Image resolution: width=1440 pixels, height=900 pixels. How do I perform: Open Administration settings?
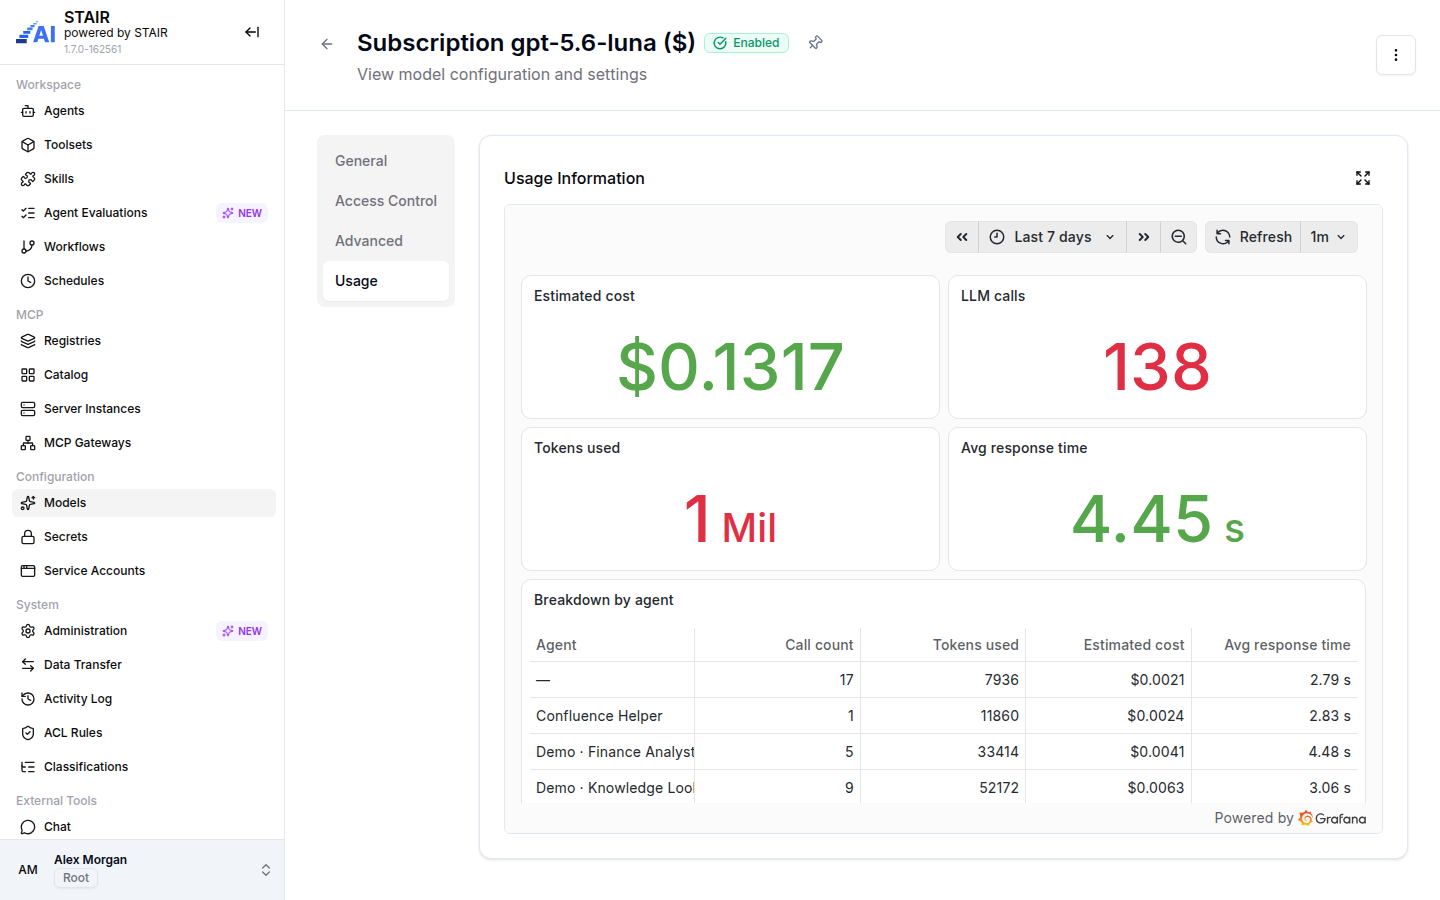pyautogui.click(x=144, y=631)
